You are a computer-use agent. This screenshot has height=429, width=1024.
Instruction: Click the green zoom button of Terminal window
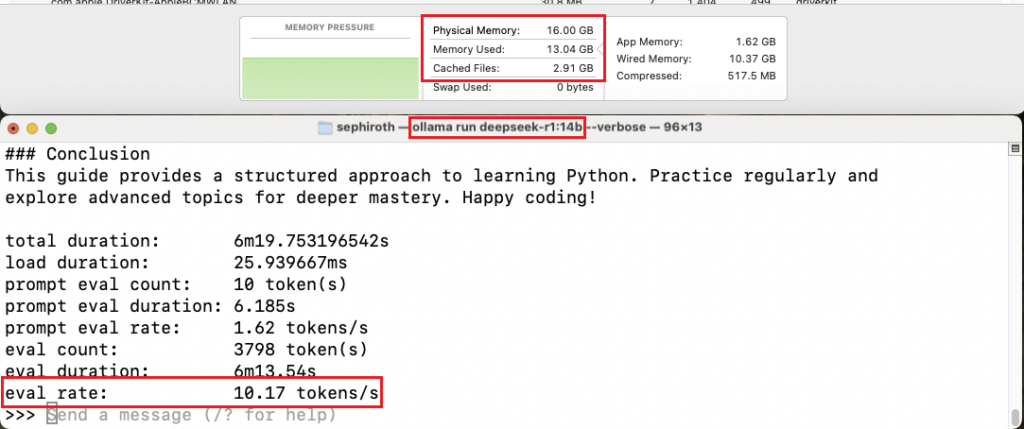[x=50, y=128]
